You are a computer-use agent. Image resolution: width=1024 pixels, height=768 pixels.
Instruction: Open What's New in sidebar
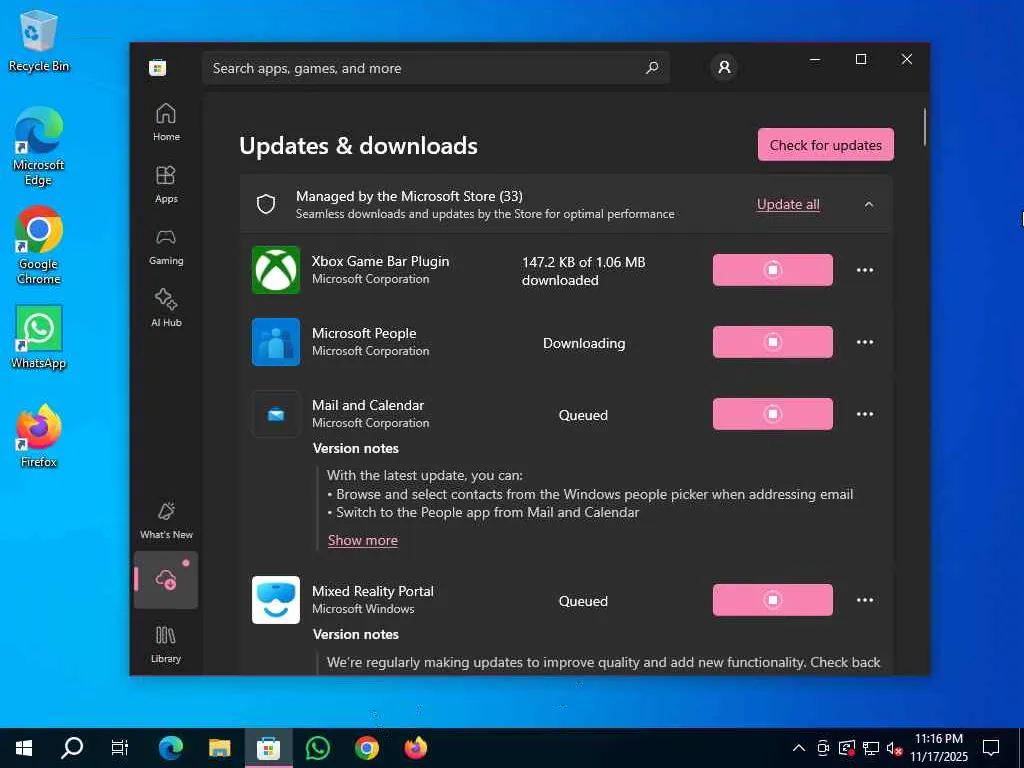(166, 521)
